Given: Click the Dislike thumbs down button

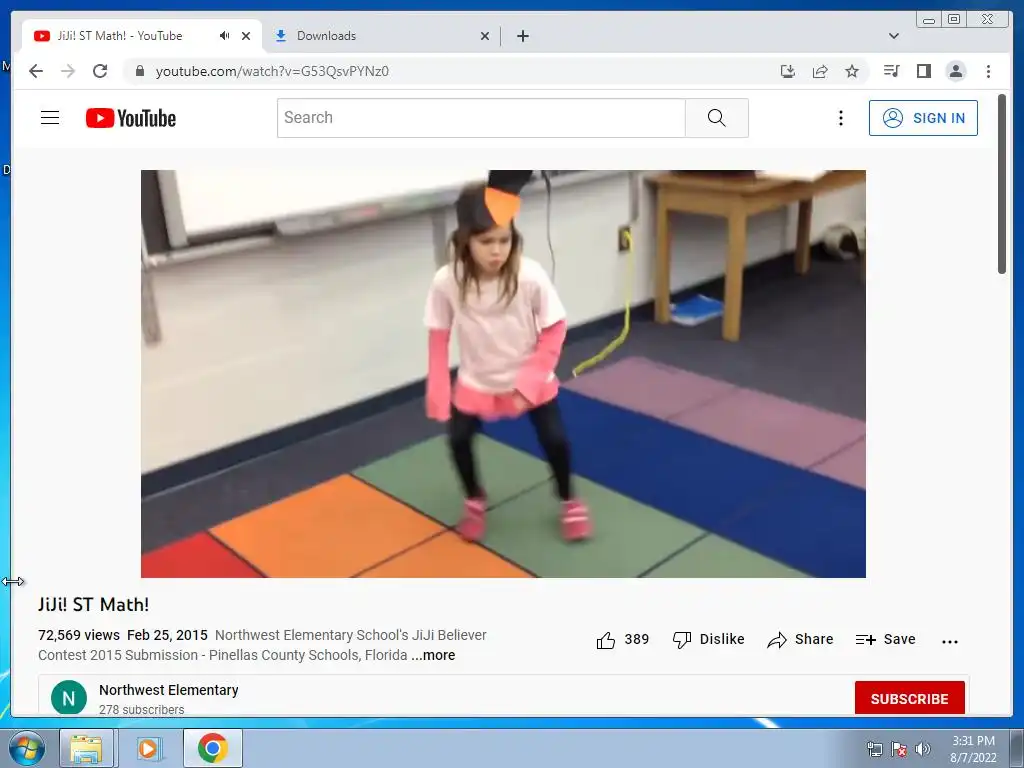Looking at the screenshot, I should (x=709, y=639).
